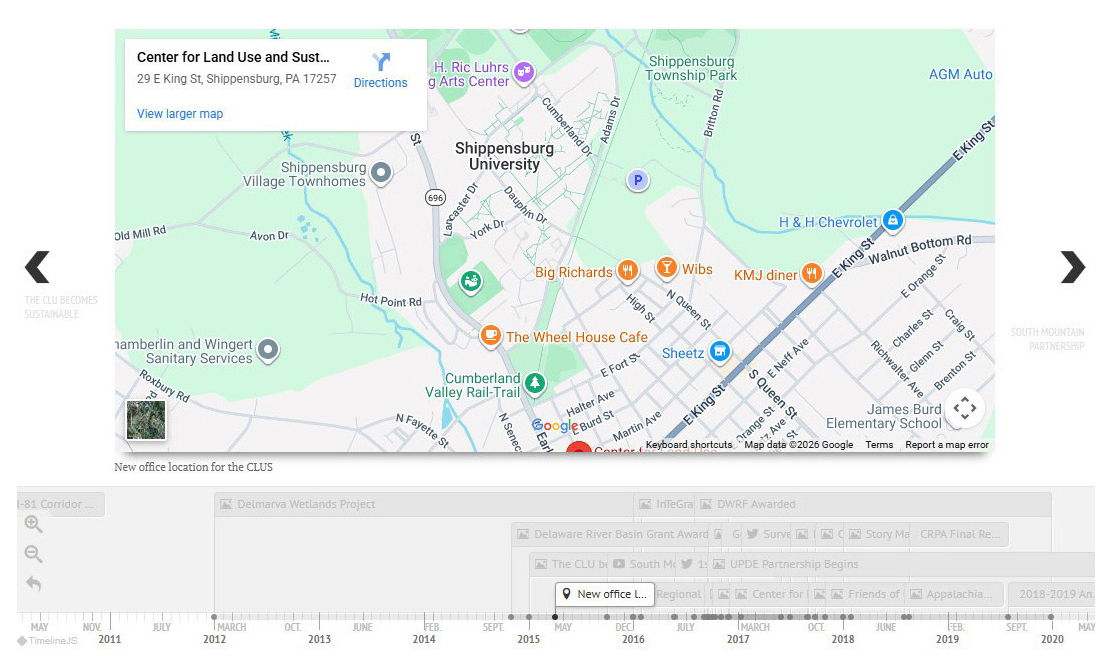Select Delaware River Basin Grant Award event
The image size is (1113, 656).
pos(620,535)
